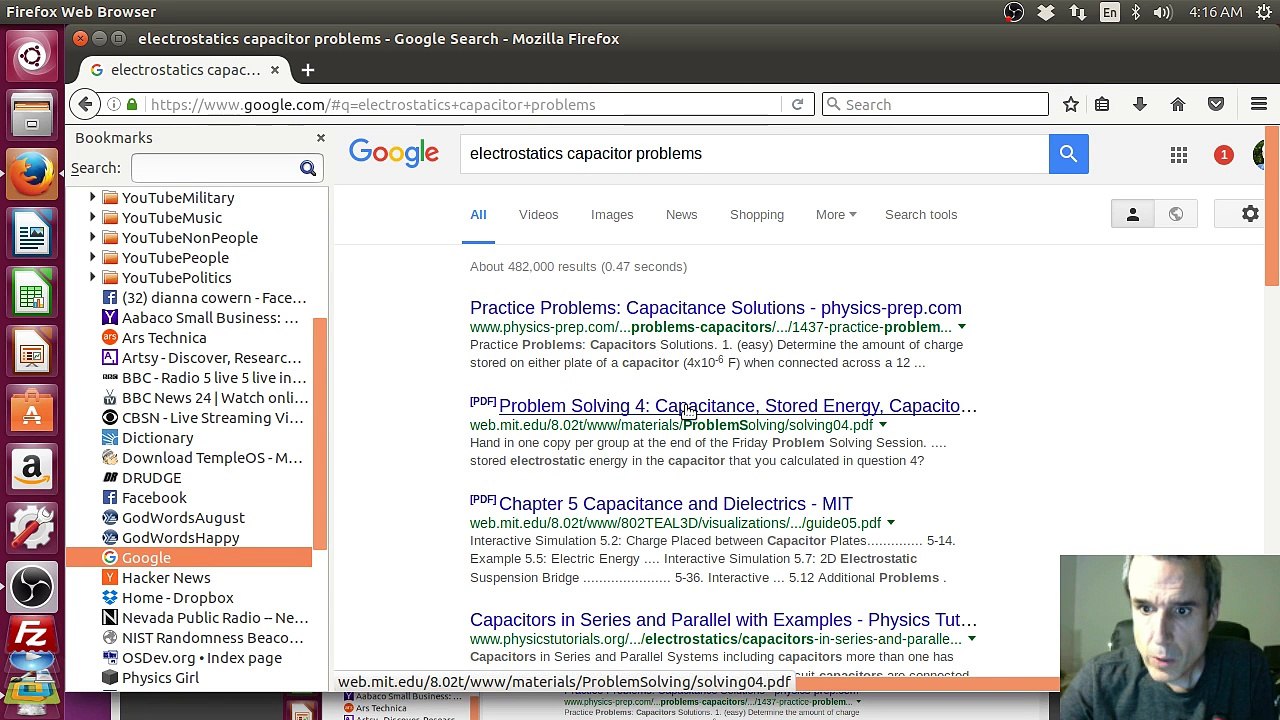Click the Google logo

click(x=394, y=153)
